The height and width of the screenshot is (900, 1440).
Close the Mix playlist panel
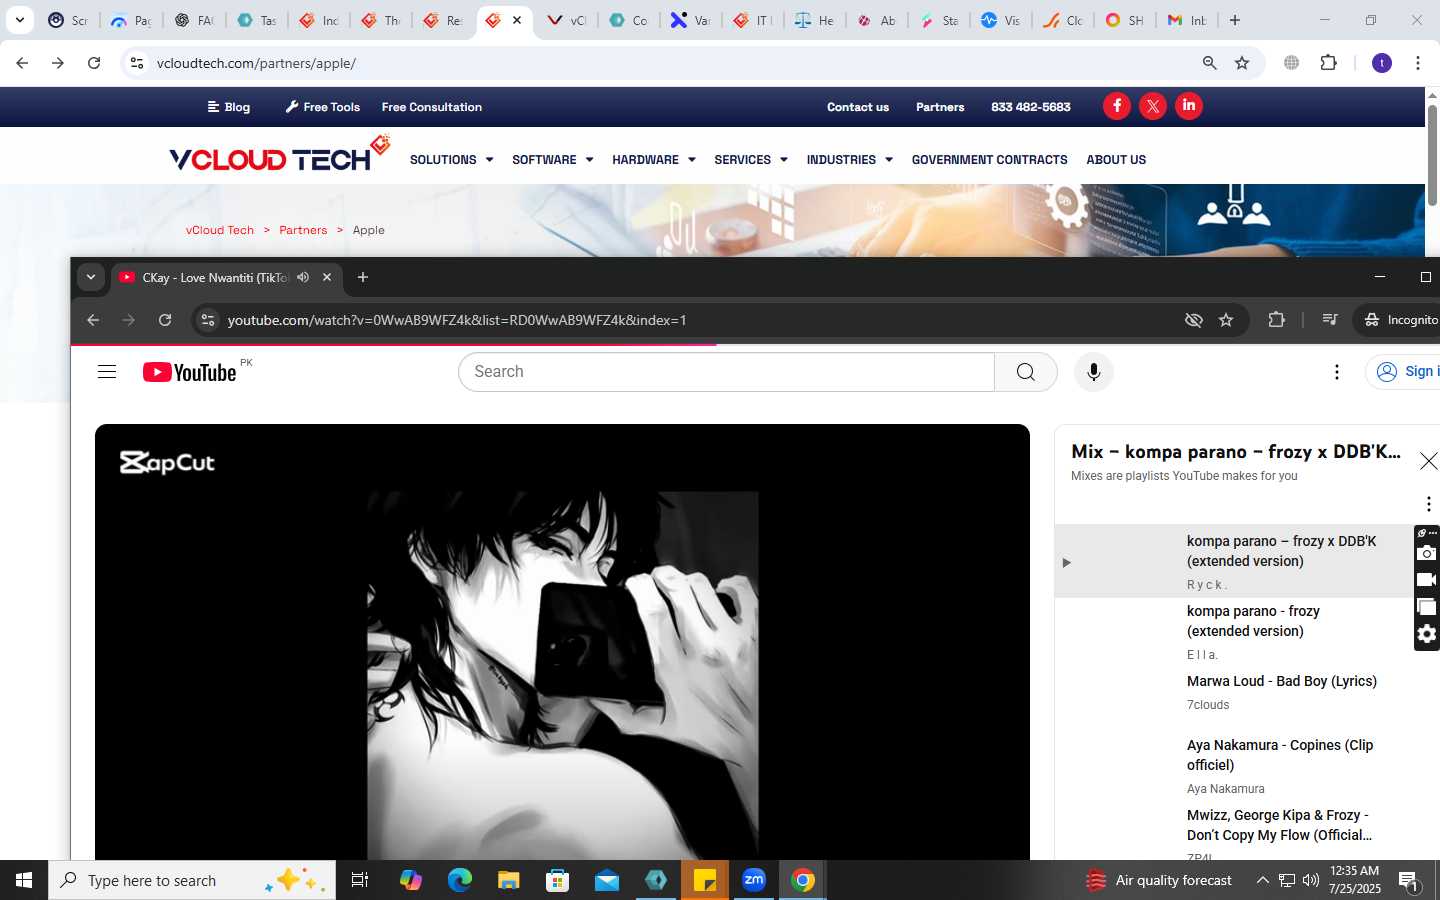coord(1428,461)
